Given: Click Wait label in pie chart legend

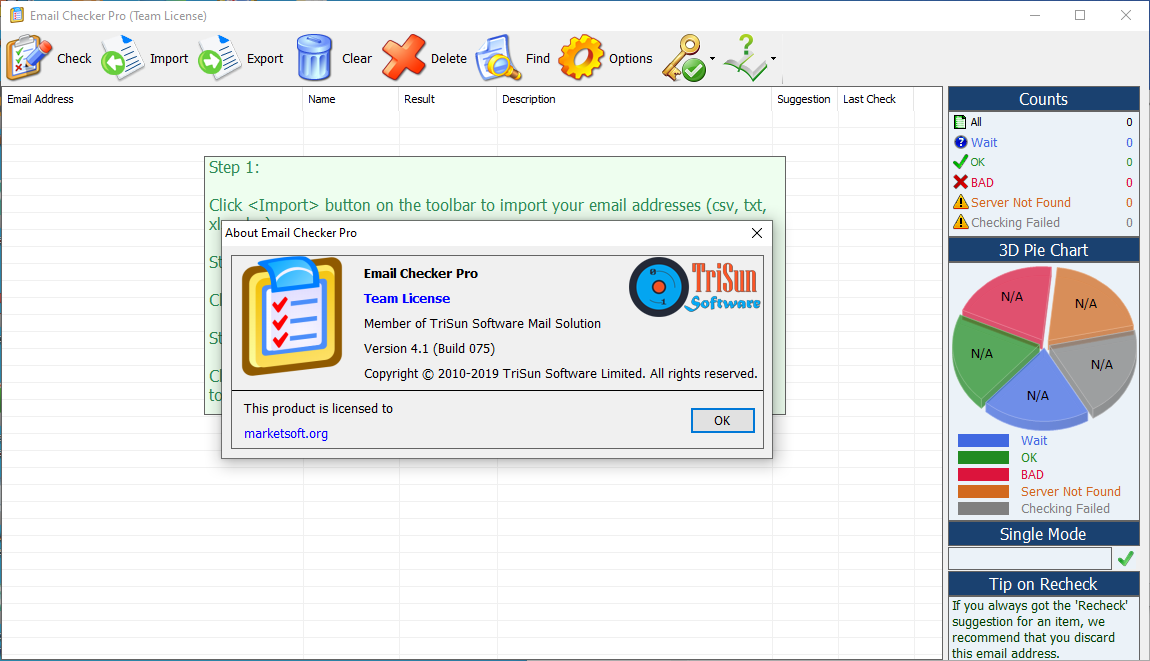Looking at the screenshot, I should (1034, 440).
